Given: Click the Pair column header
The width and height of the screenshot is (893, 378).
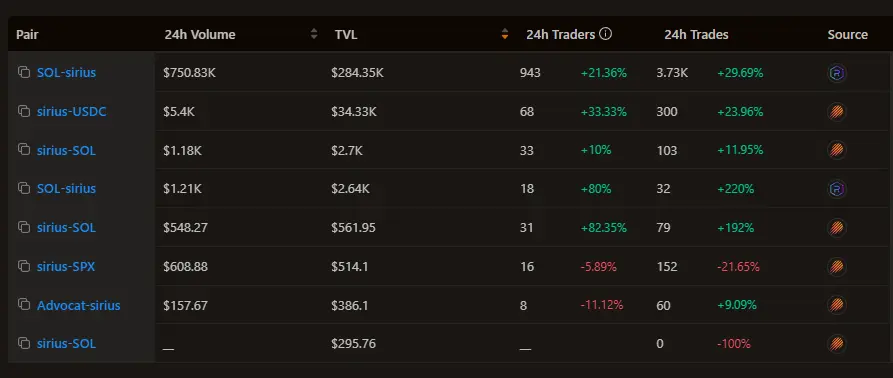Looking at the screenshot, I should (27, 35).
